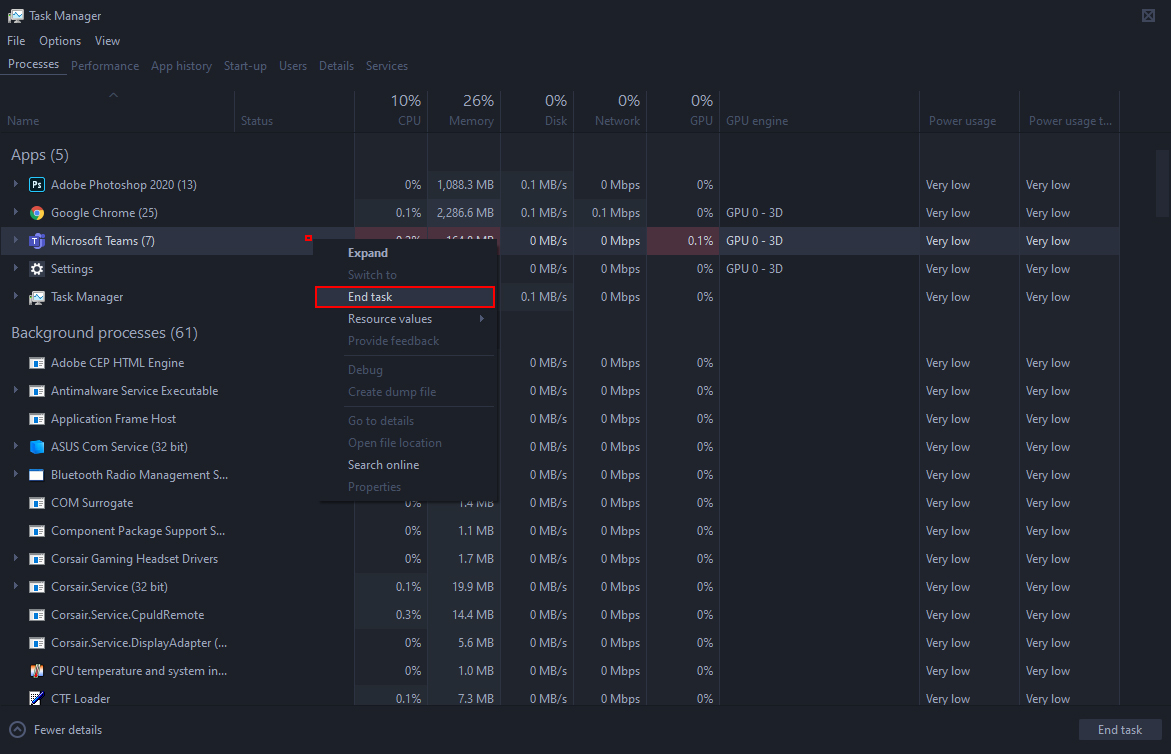1171x754 pixels.
Task: Sort by the CPU column header
Action: pyautogui.click(x=391, y=110)
